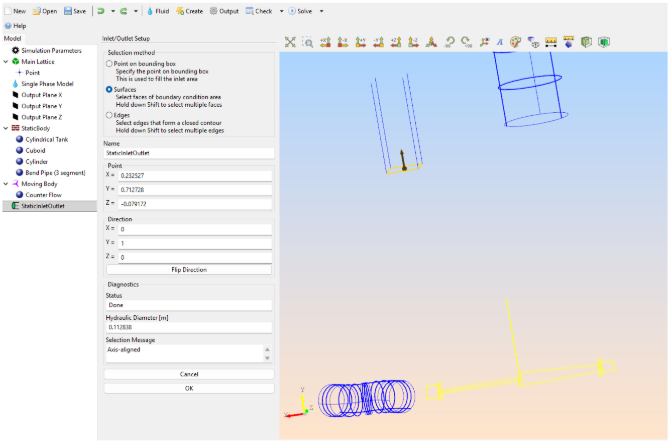Image resolution: width=670 pixels, height=441 pixels.
Task: Set view to +X axis
Action: tap(326, 43)
